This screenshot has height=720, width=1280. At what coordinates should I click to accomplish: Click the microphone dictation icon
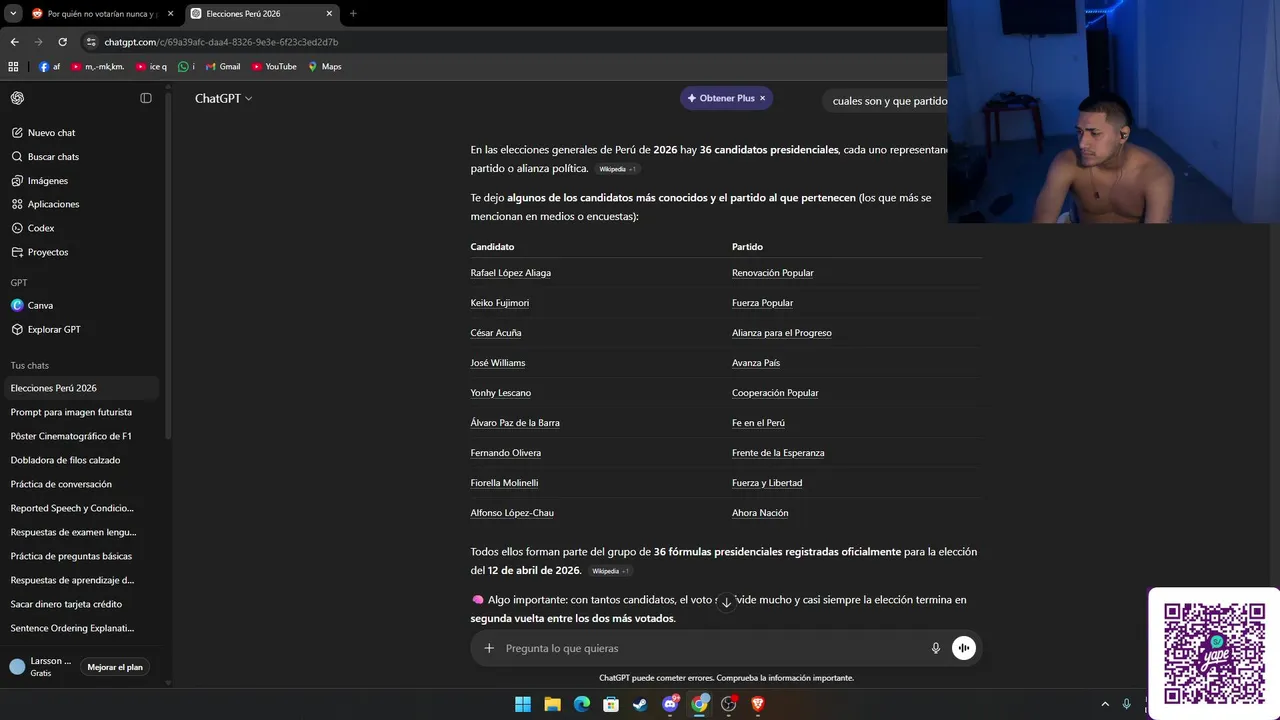tap(936, 648)
